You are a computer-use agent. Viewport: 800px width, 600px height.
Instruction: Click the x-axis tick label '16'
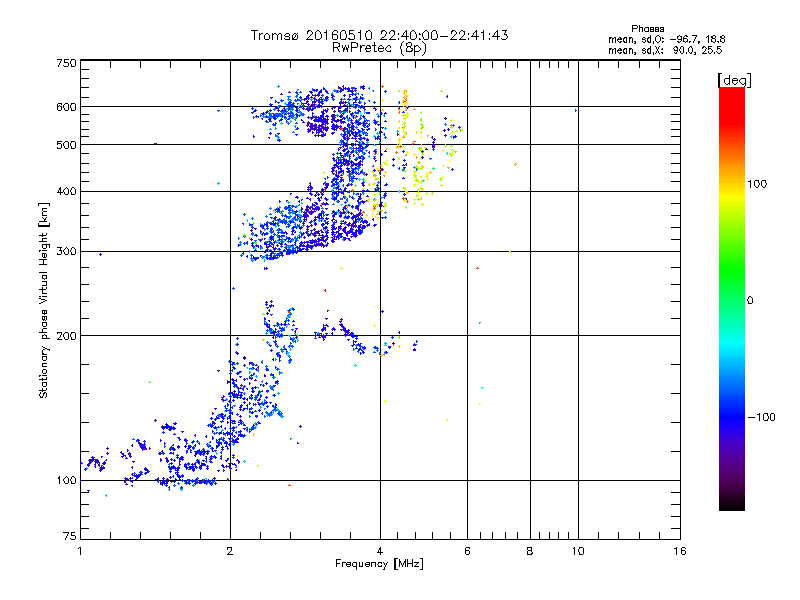tap(680, 551)
